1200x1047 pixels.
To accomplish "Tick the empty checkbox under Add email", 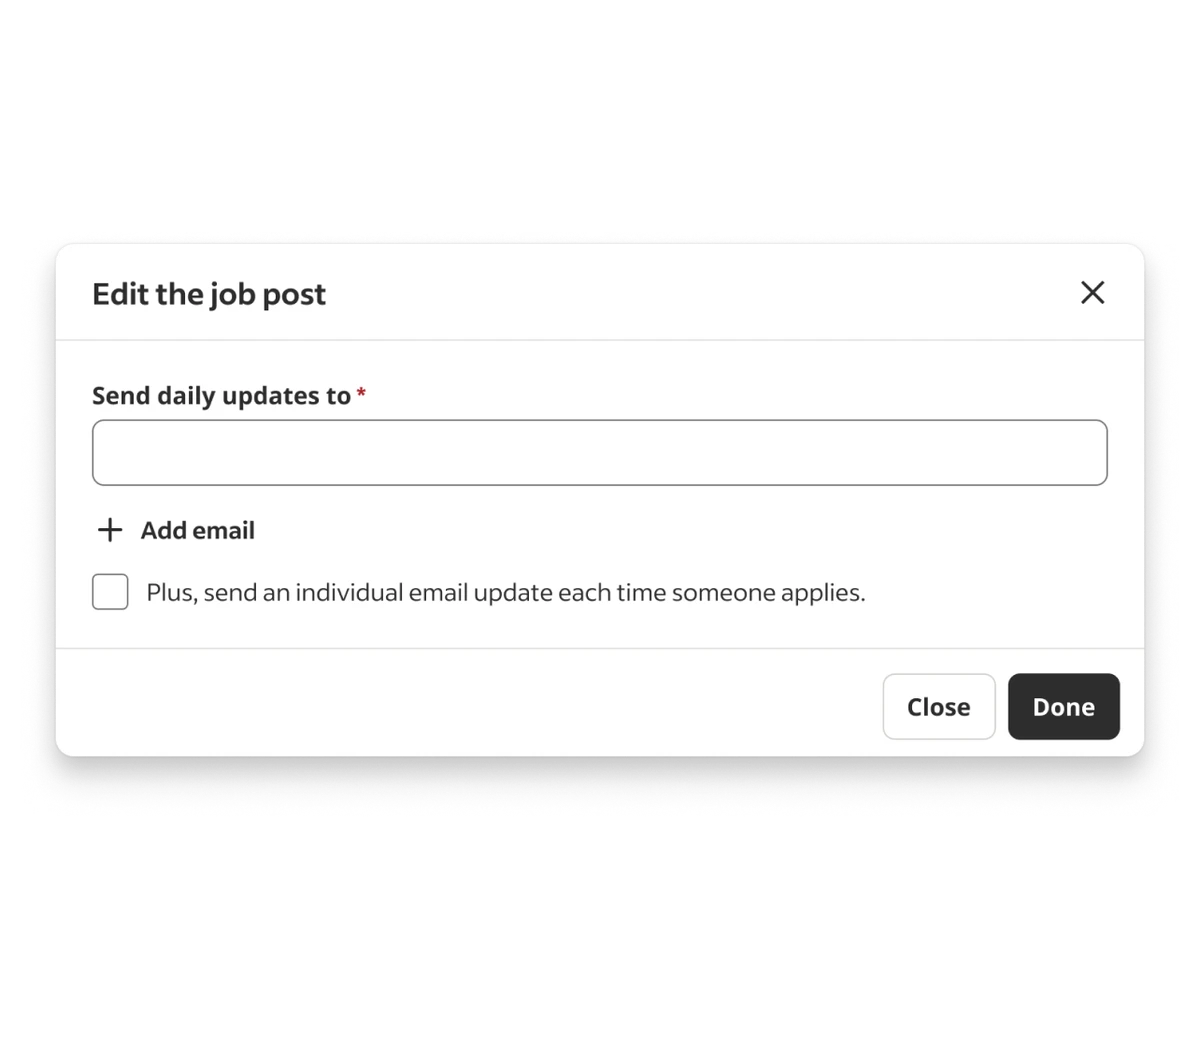I will [x=110, y=592].
